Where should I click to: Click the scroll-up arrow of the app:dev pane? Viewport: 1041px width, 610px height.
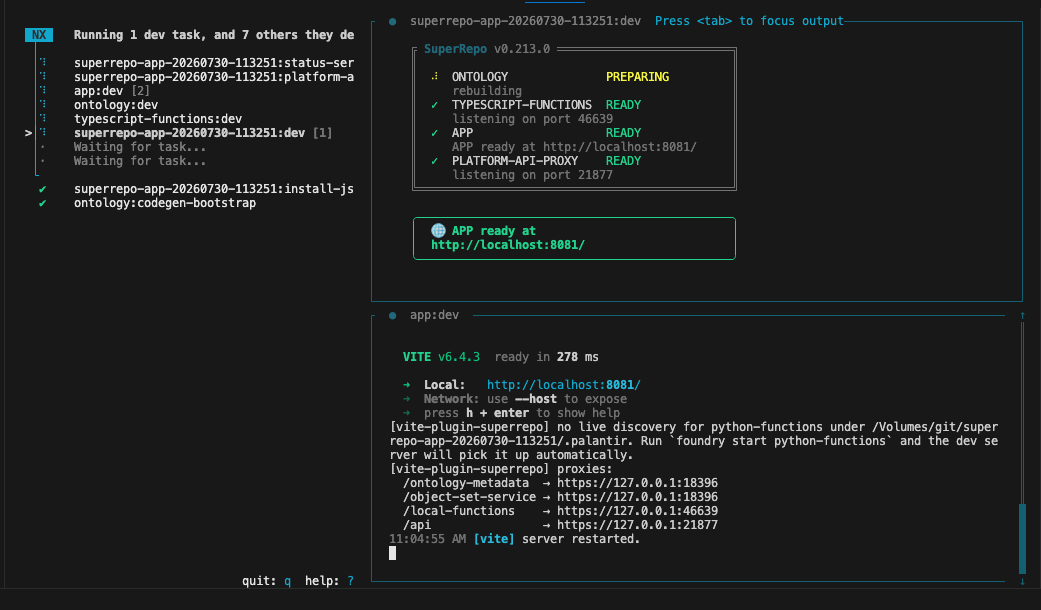1022,315
